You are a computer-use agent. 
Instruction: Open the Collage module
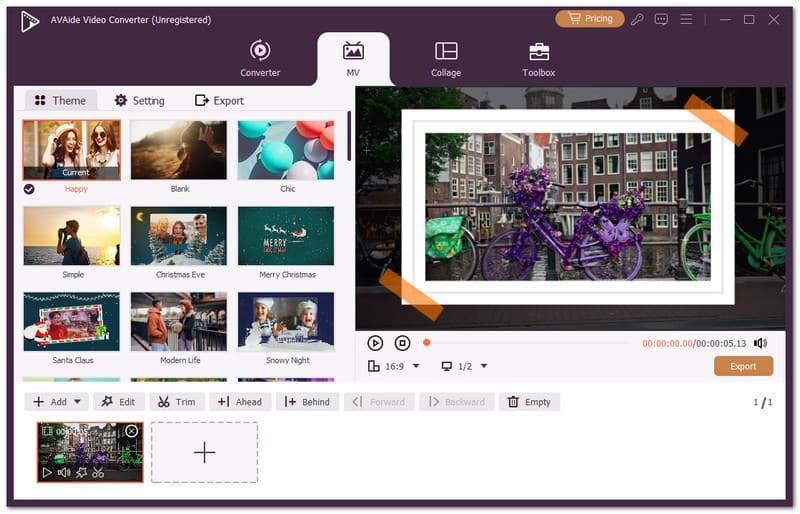[x=446, y=59]
